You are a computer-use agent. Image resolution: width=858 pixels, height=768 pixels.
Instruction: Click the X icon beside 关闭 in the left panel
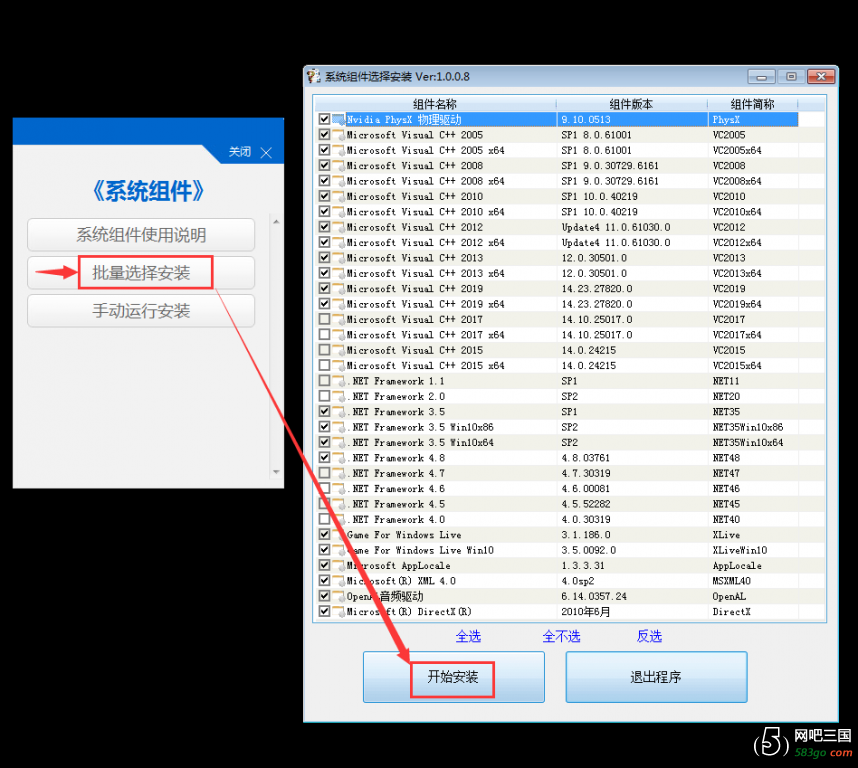[x=266, y=153]
